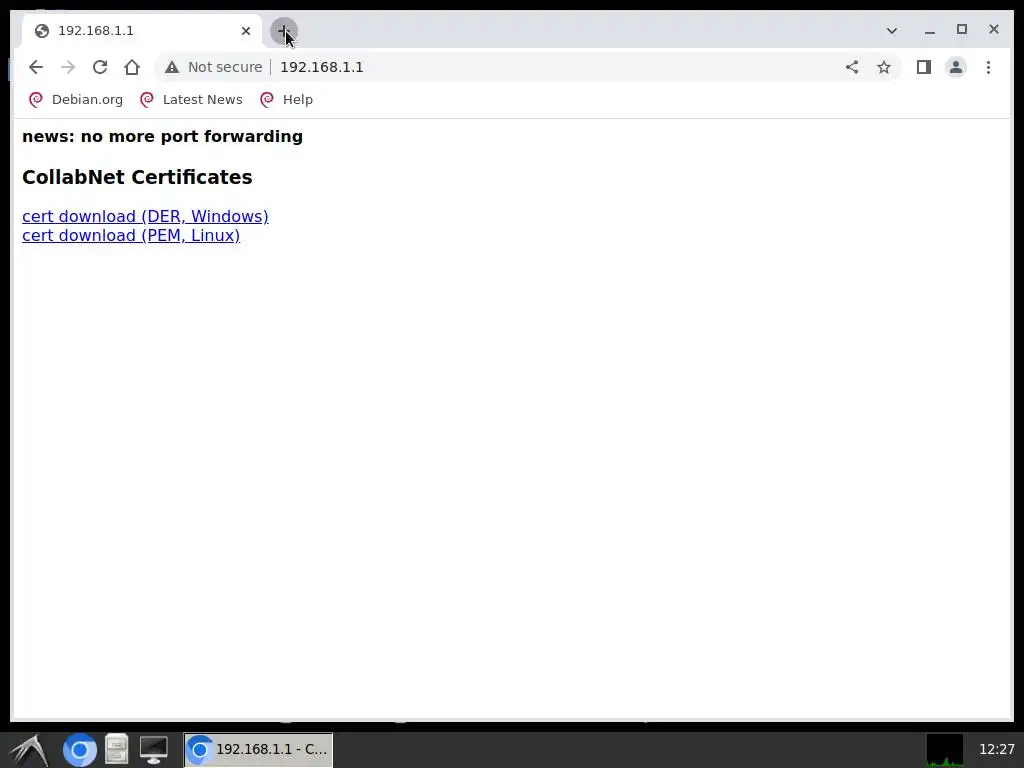The width and height of the screenshot is (1024, 768).
Task: Select the 192.168.1.1 browser tab
Action: pos(142,31)
